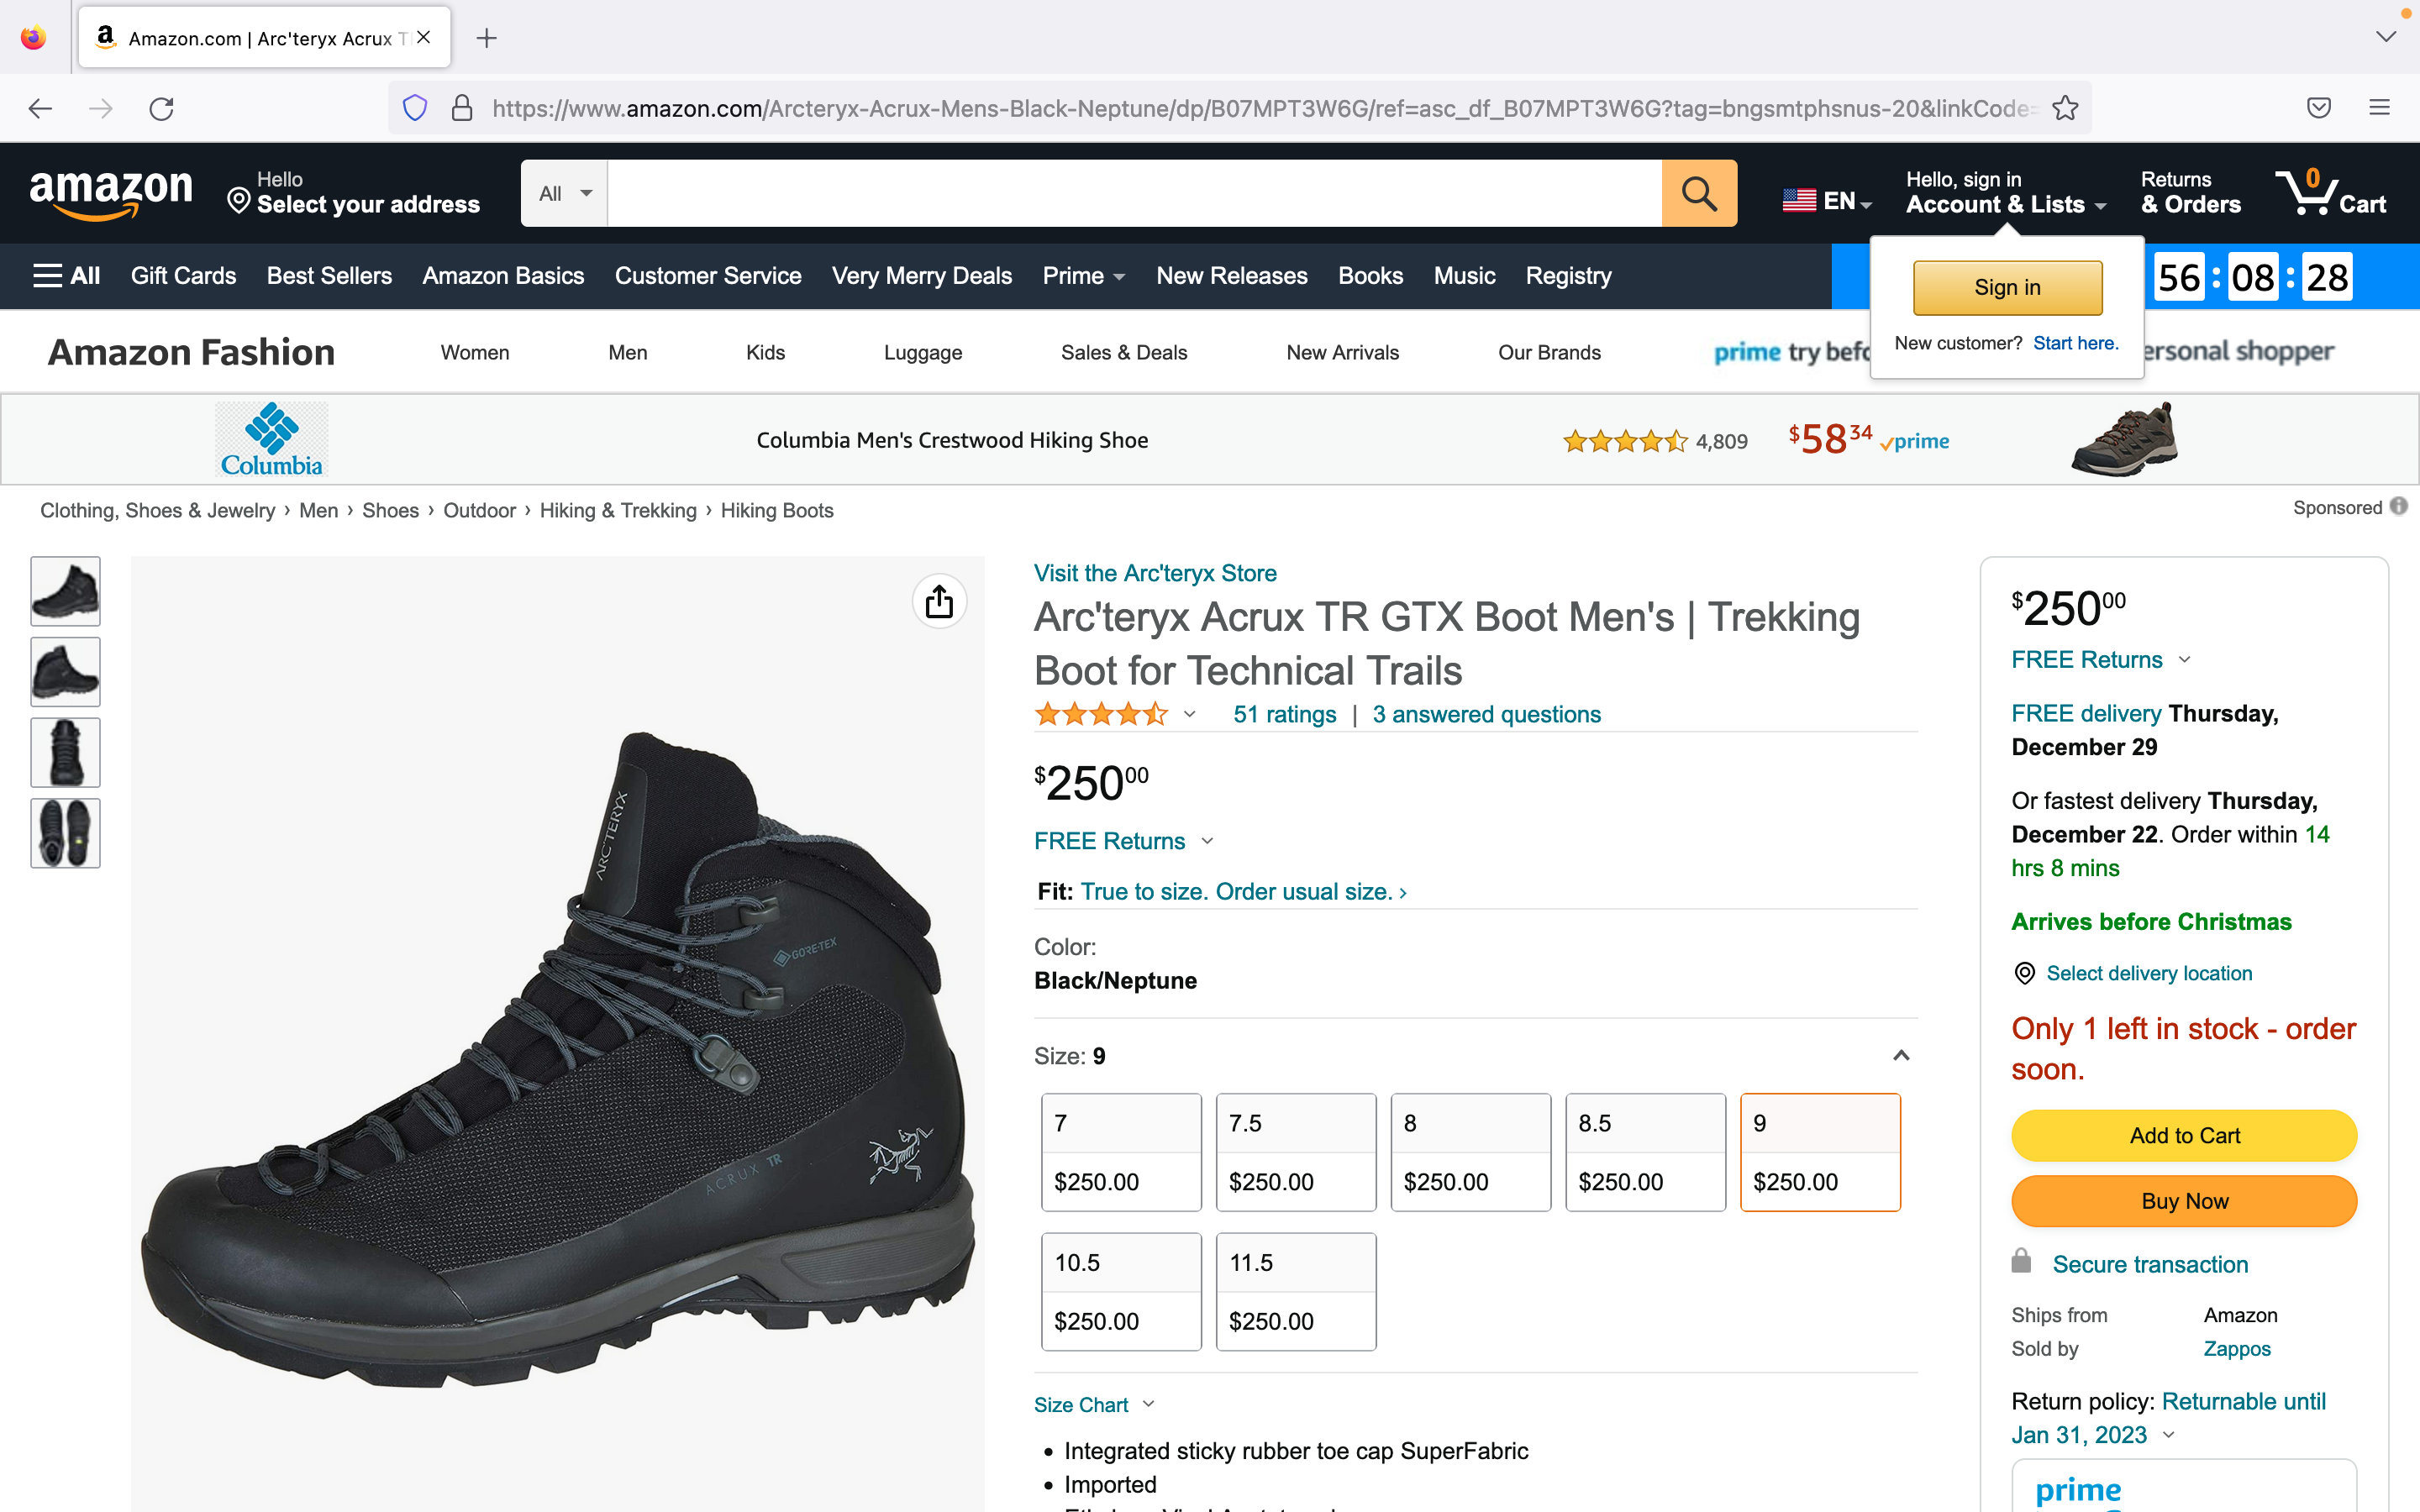This screenshot has width=2420, height=1512.
Task: Open the Firefox hamburger menu
Action: click(x=2379, y=108)
